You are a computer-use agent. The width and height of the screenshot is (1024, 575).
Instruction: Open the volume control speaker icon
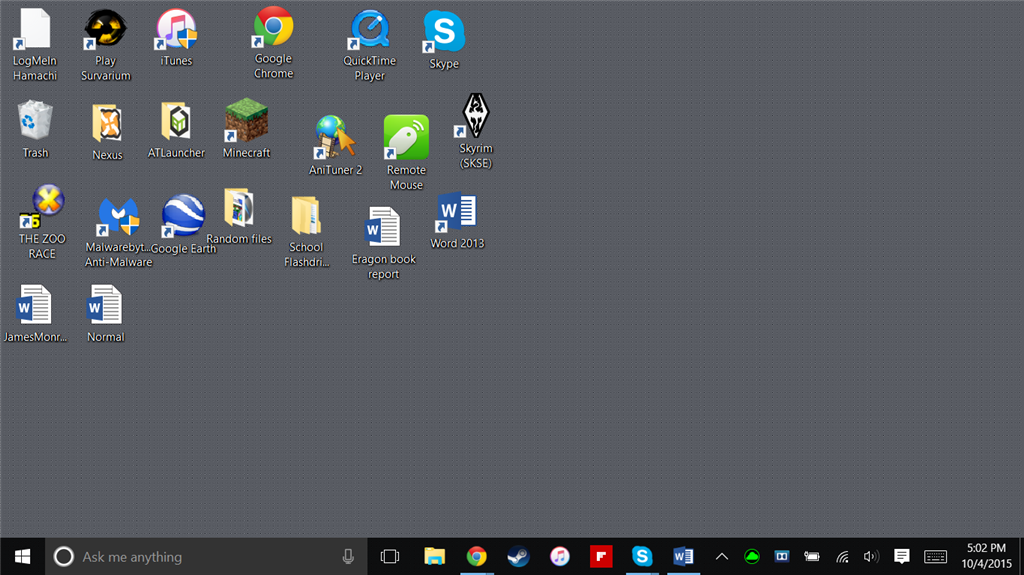871,557
